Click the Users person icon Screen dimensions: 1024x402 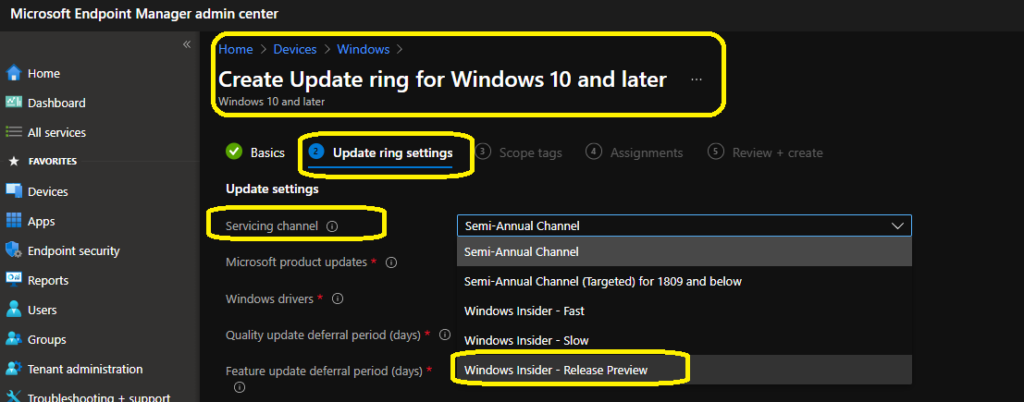pos(14,310)
